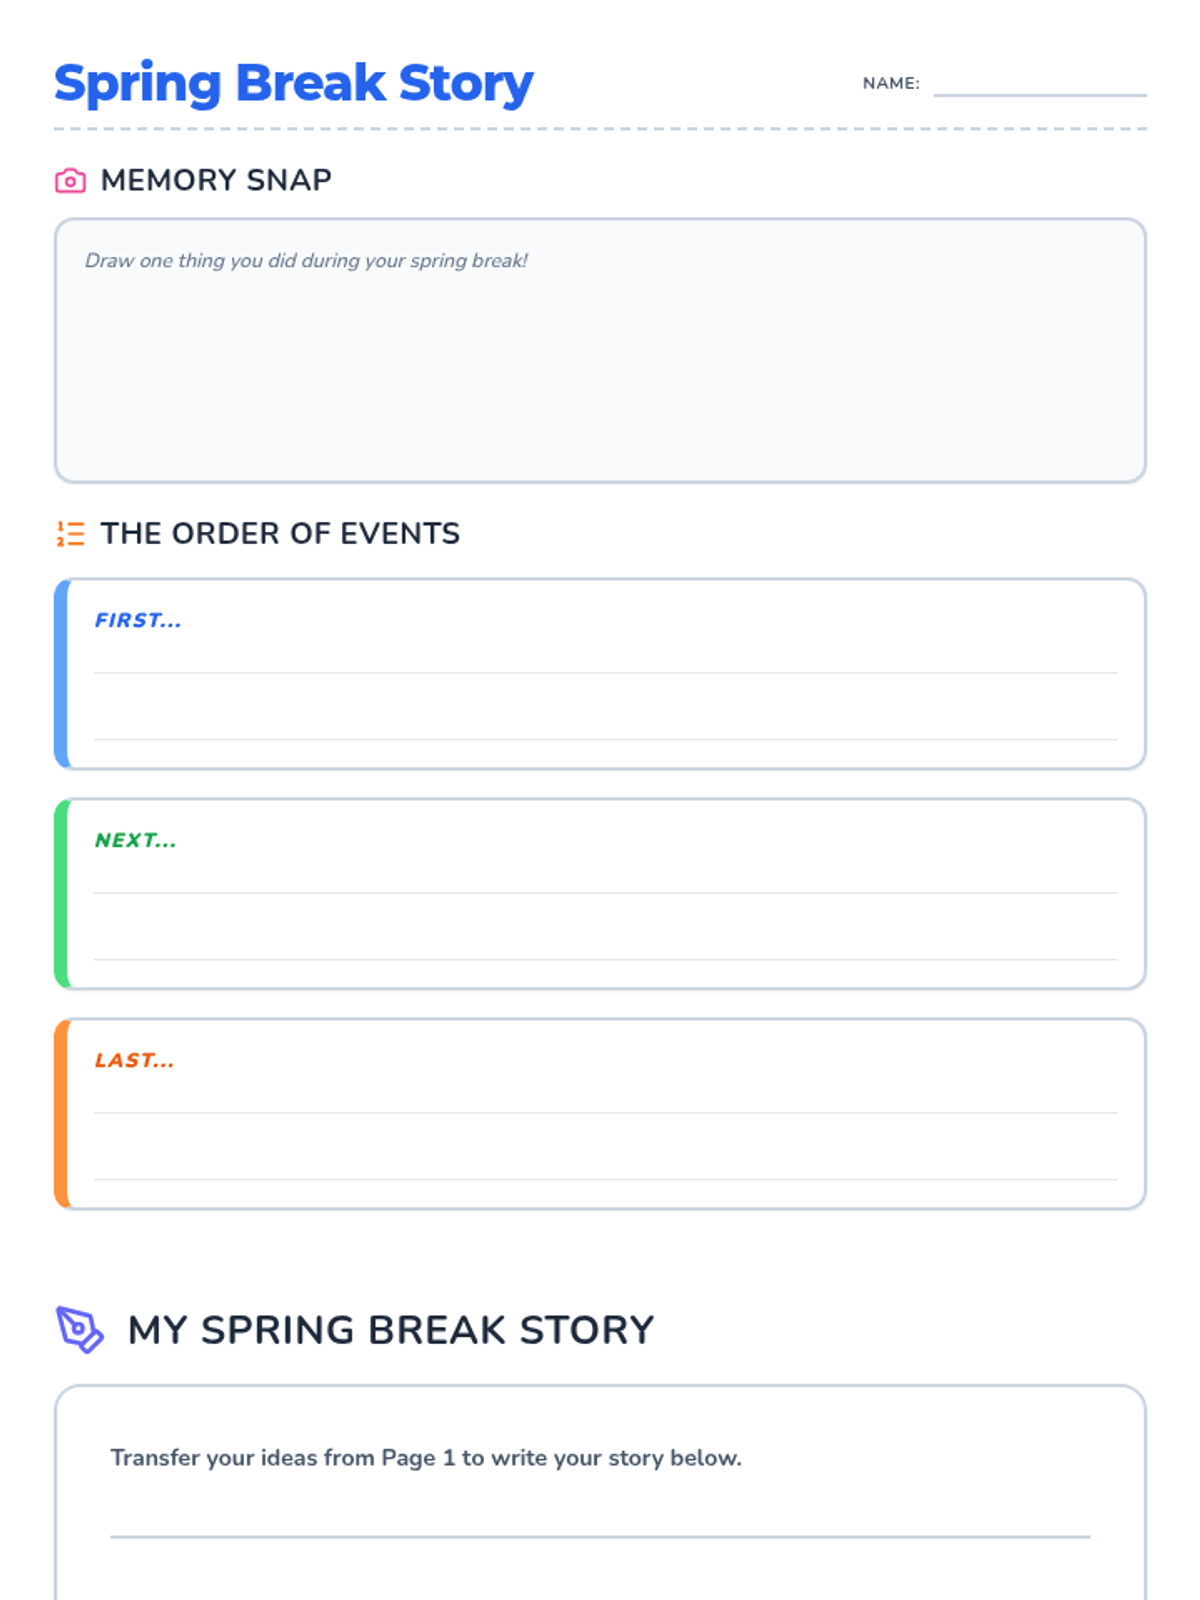Click the purple pen nib icon
The image size is (1200, 1600).
(79, 1330)
